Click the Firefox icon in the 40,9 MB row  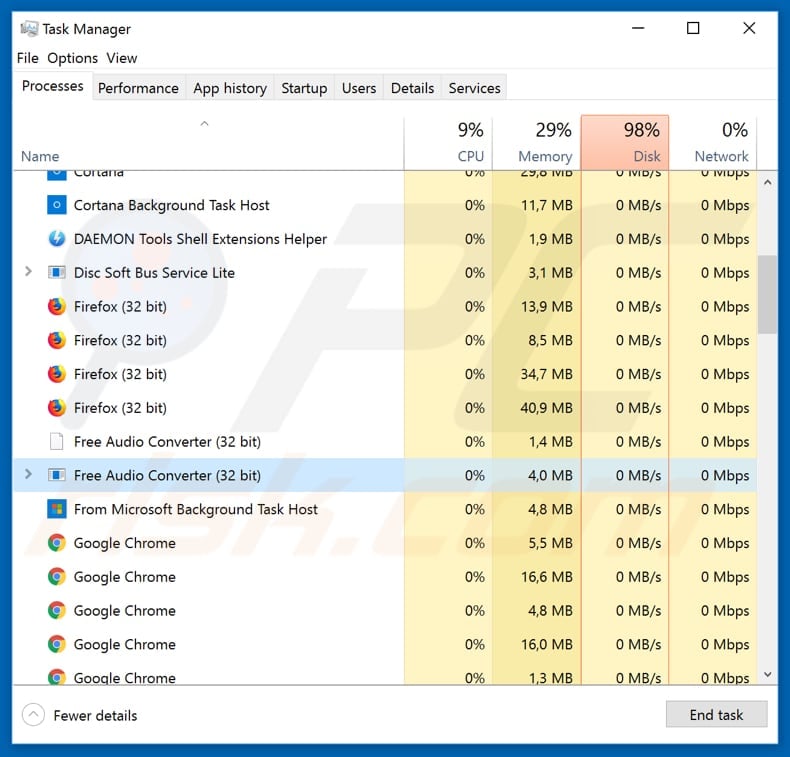point(56,407)
